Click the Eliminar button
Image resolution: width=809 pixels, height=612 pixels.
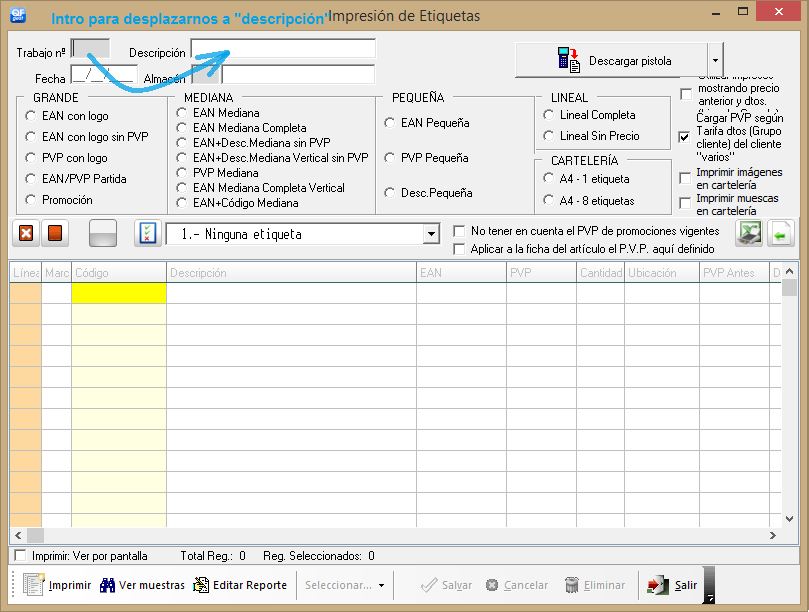click(595, 585)
